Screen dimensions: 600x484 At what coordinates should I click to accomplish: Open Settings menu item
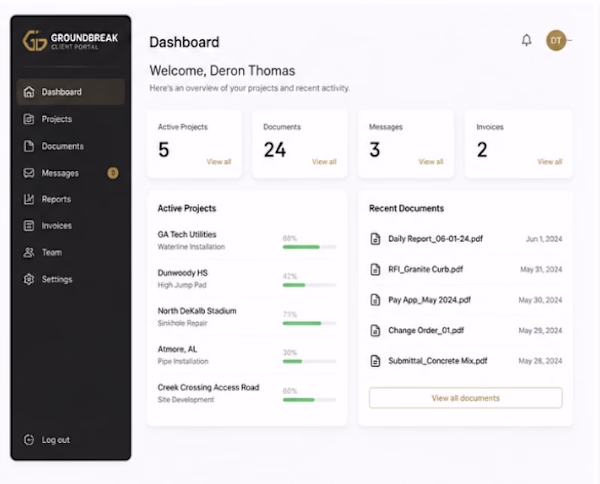71,279
